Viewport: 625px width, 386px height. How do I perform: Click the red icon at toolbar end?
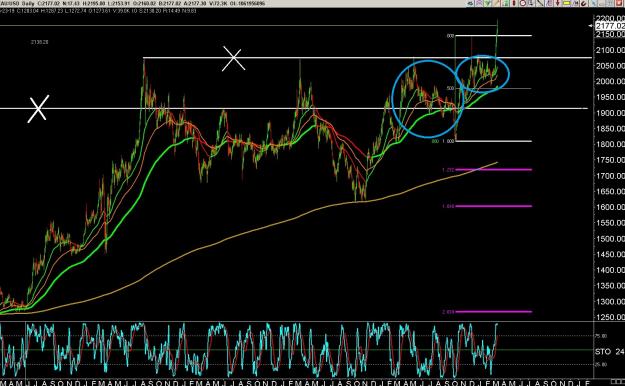(619, 3)
